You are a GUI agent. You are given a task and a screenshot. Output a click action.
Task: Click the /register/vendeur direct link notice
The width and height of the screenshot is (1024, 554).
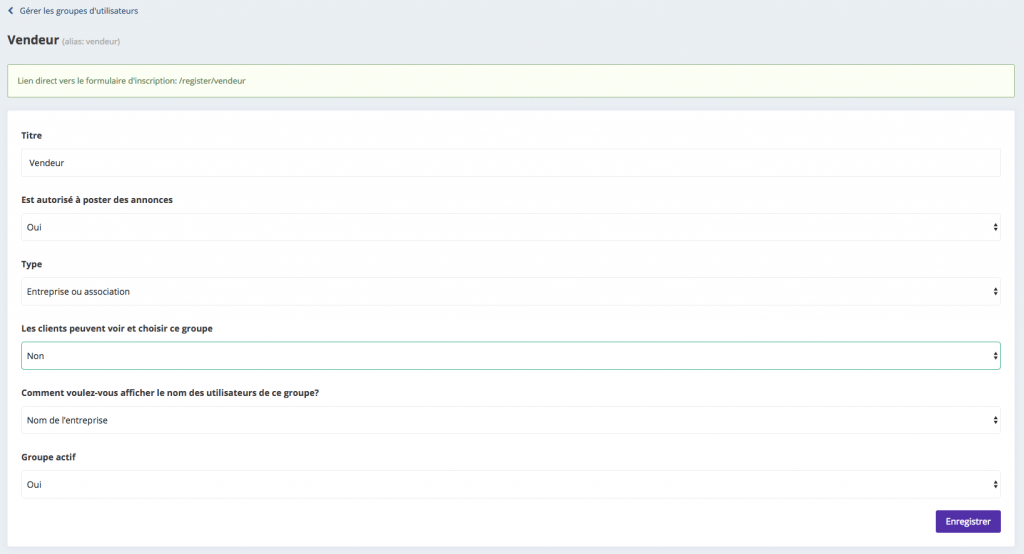click(x=511, y=81)
